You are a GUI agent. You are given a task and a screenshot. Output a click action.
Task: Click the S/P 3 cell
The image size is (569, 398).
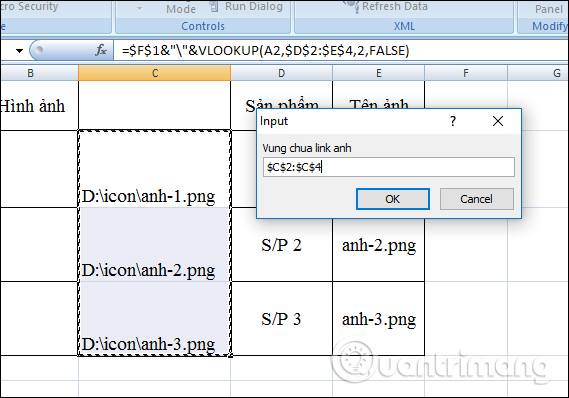[282, 319]
